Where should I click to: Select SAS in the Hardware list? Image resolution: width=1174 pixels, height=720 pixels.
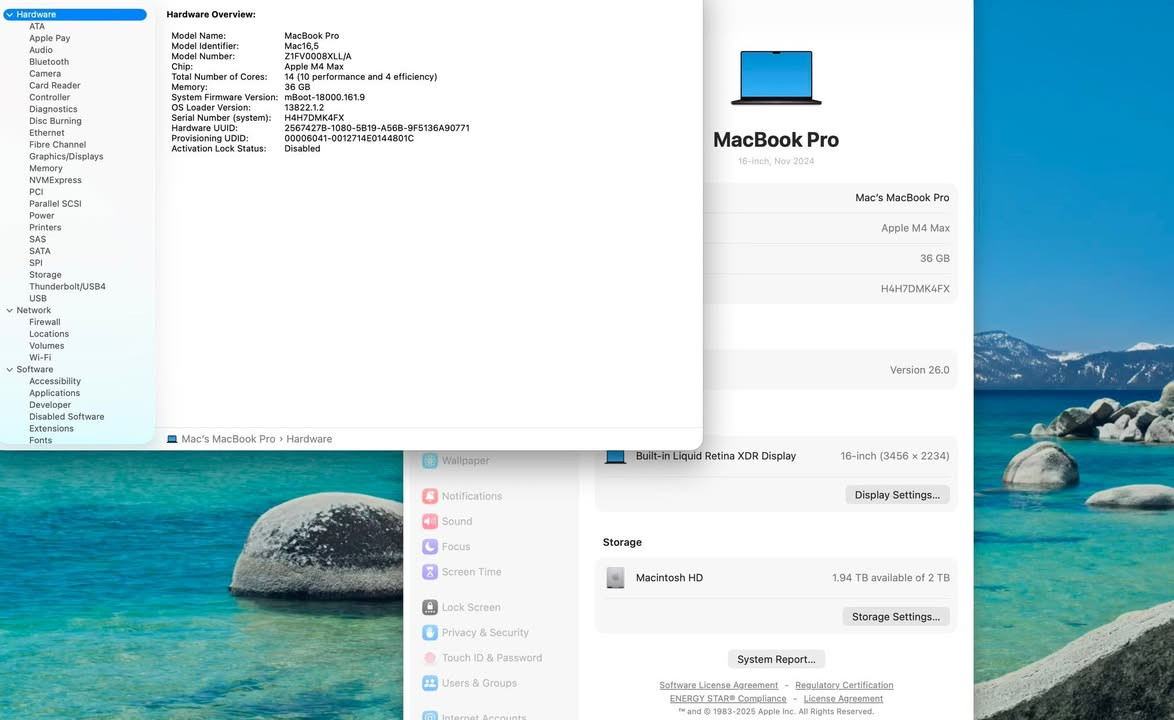(x=37, y=240)
